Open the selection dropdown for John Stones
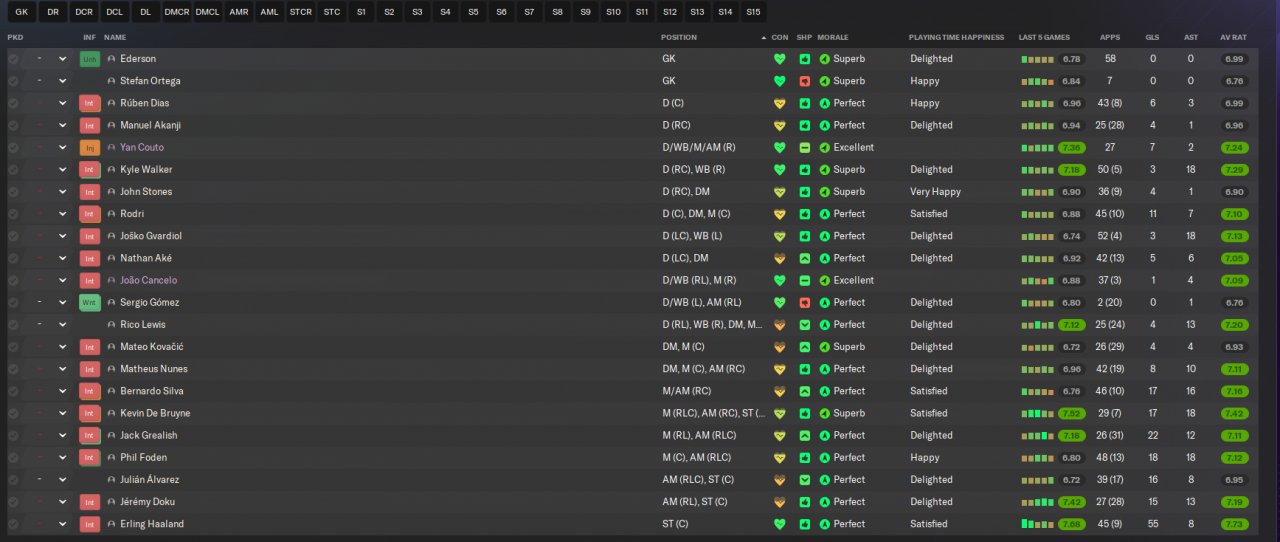 (63, 192)
